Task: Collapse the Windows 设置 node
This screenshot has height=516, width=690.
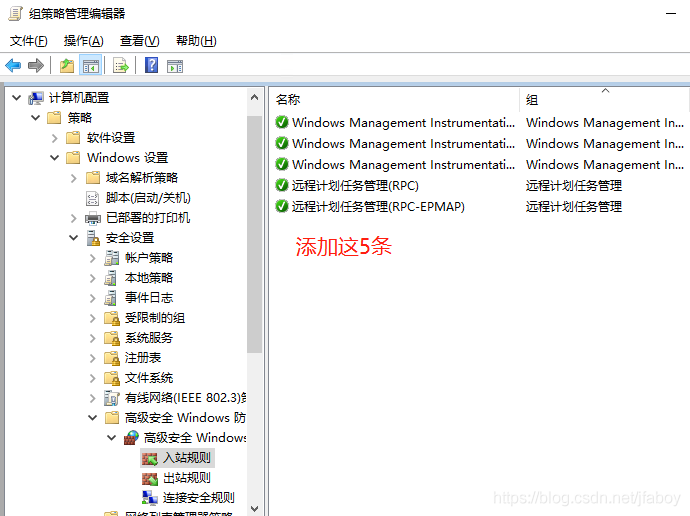Action: 55,157
